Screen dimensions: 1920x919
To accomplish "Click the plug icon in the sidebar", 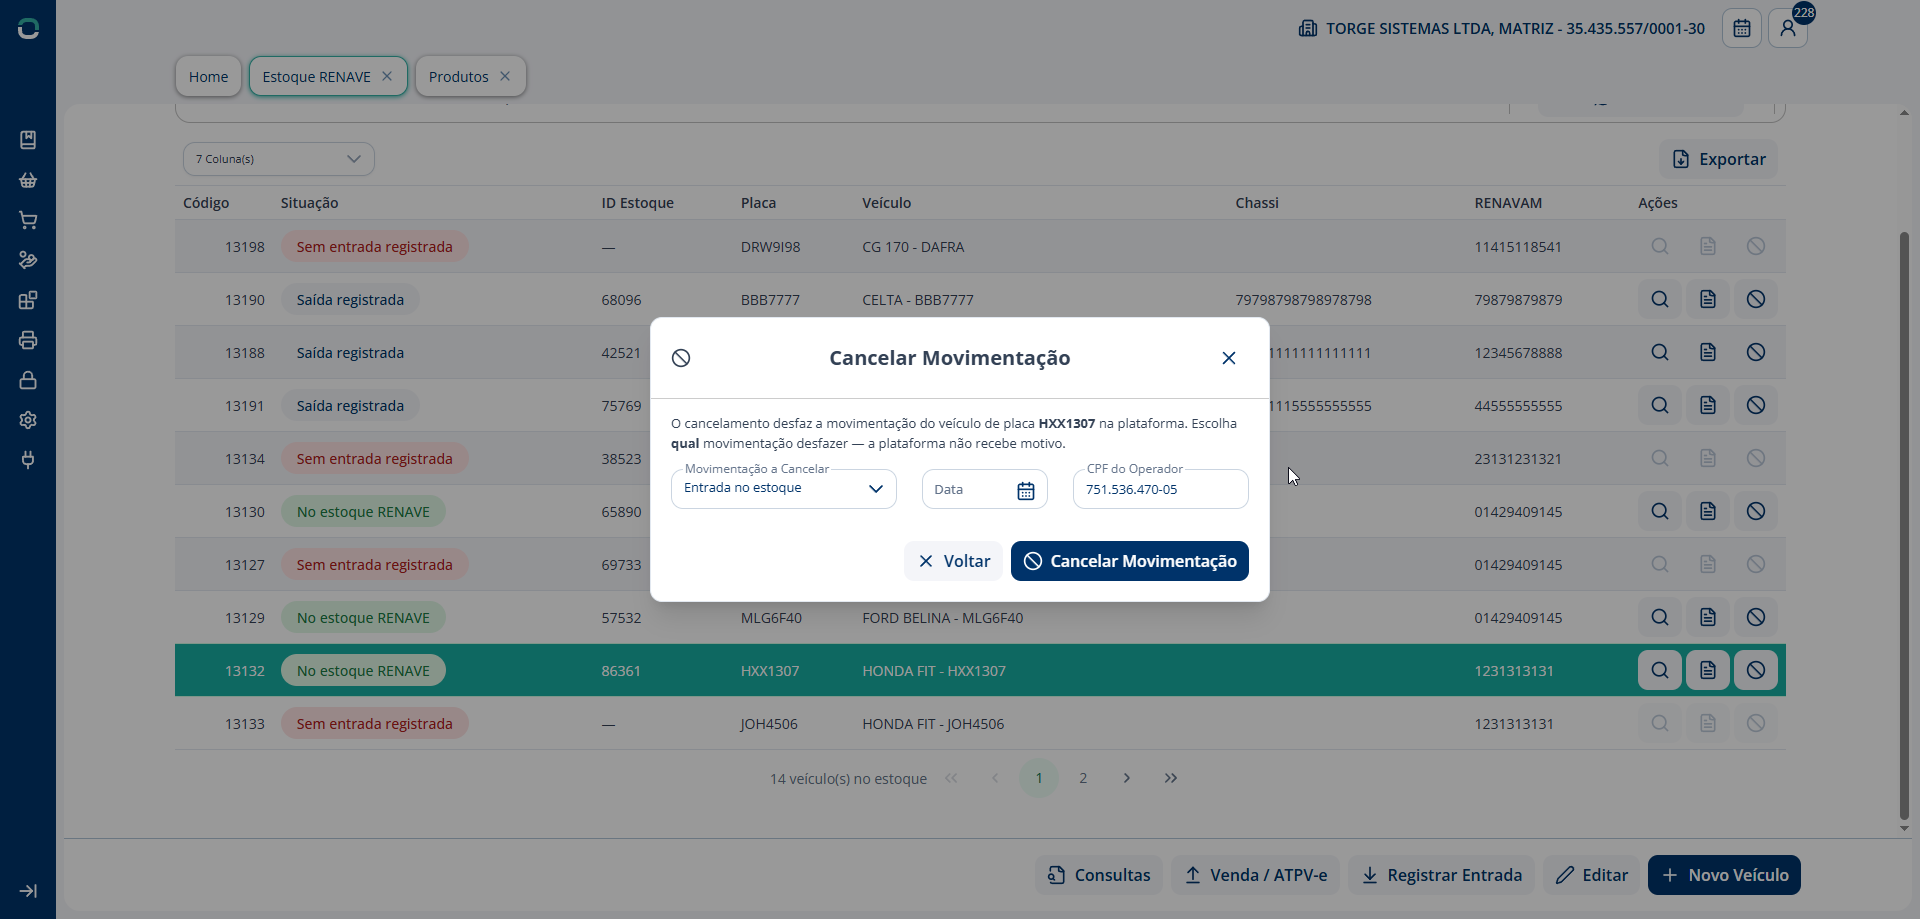I will (28, 460).
